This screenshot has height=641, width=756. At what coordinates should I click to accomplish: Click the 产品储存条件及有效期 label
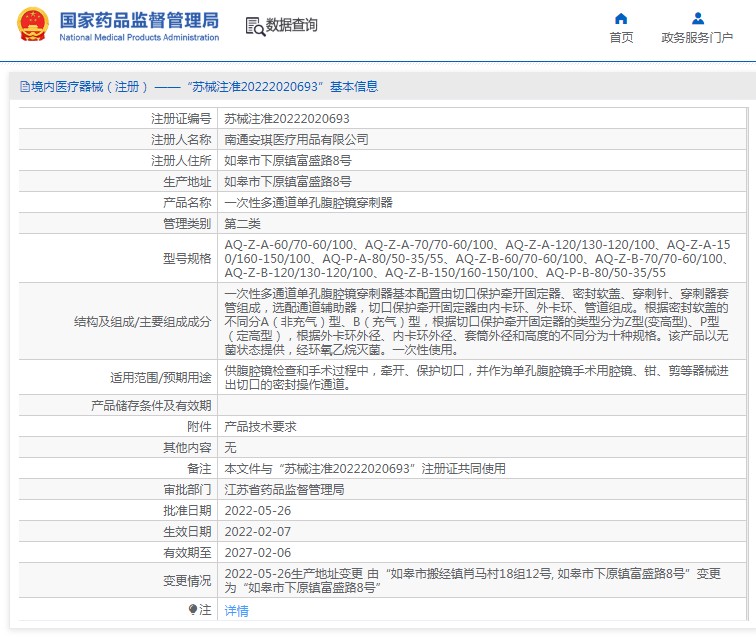click(151, 406)
